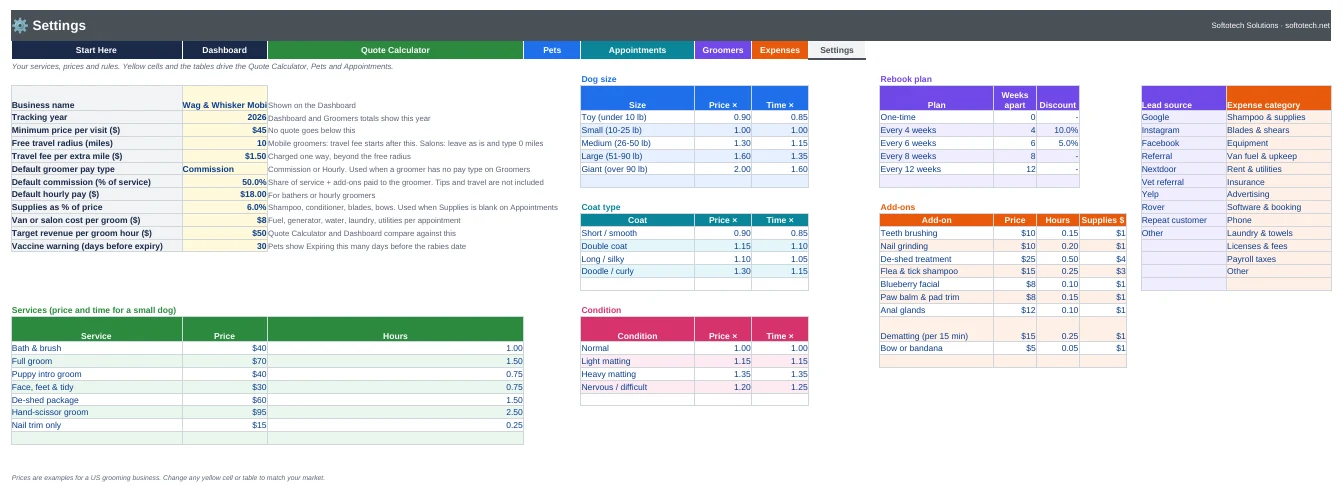Click the Default commission 50.0% cell
The height and width of the screenshot is (492, 1342).
click(225, 182)
